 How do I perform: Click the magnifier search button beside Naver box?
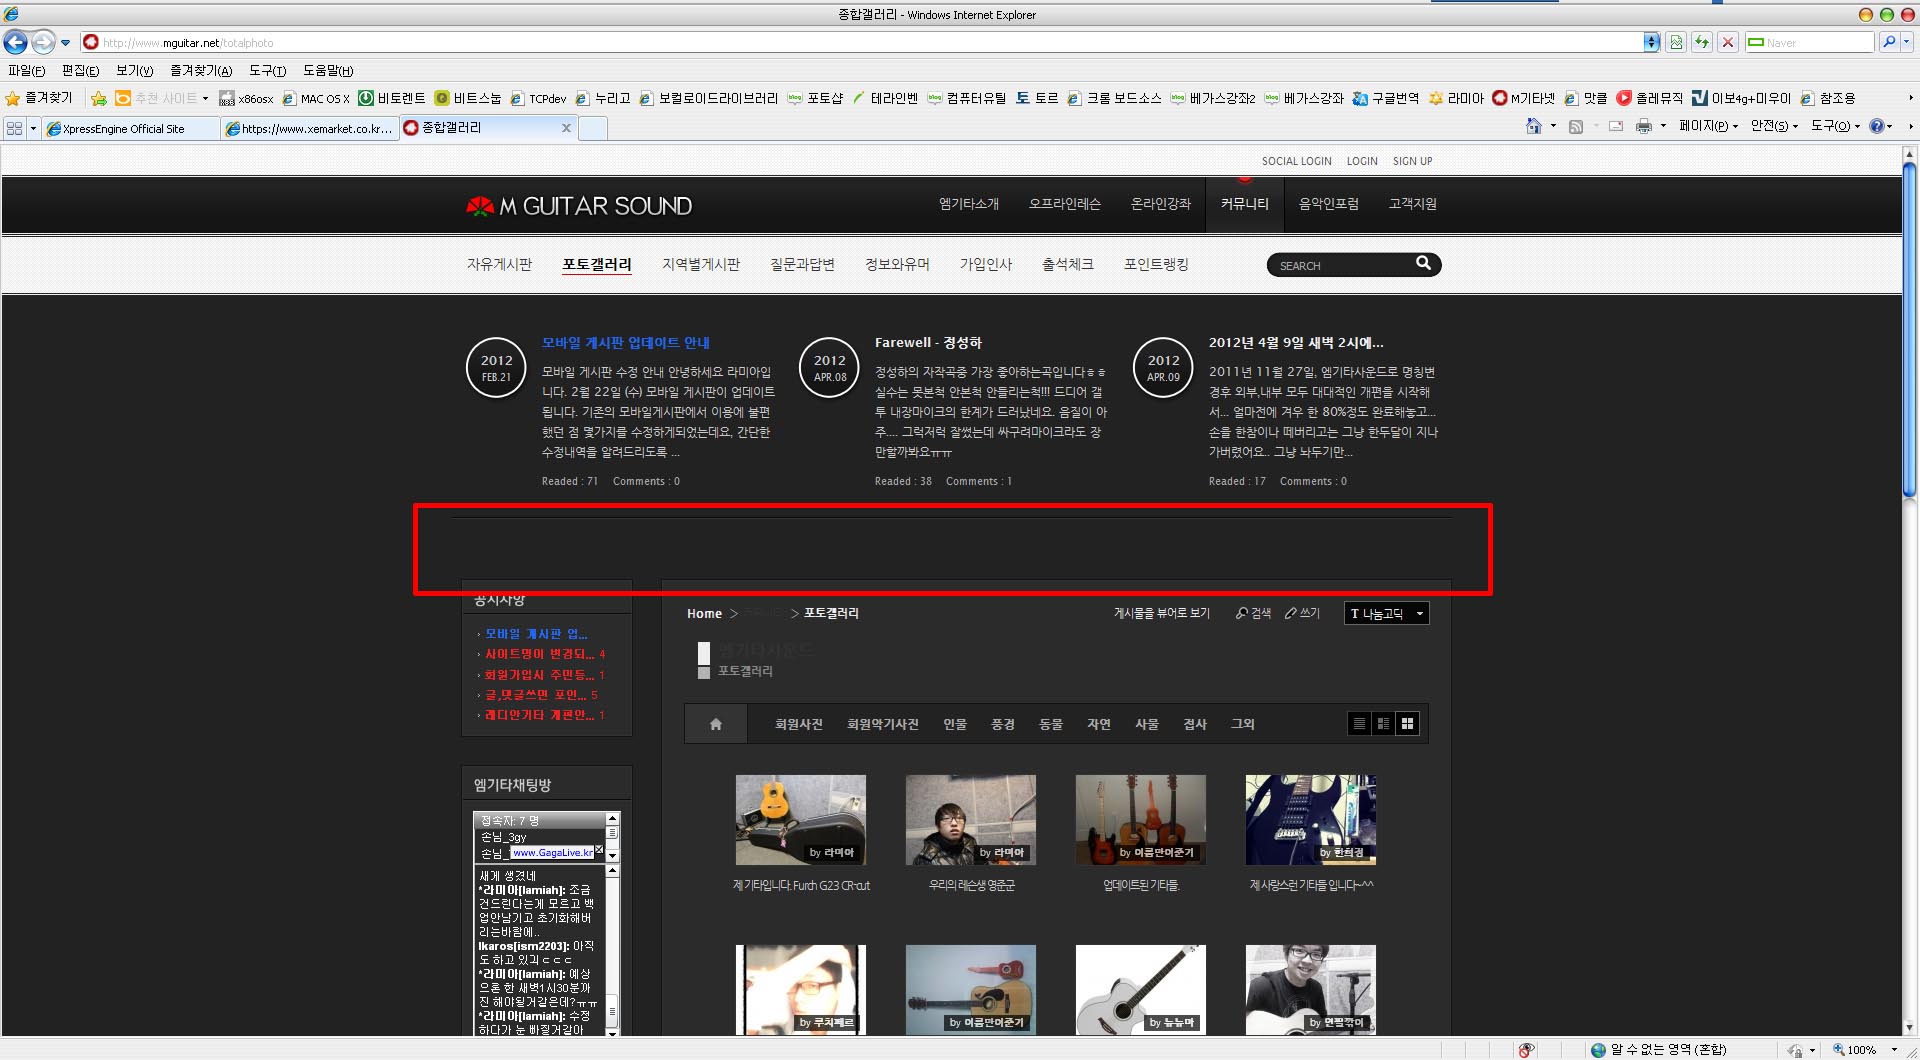click(1888, 42)
